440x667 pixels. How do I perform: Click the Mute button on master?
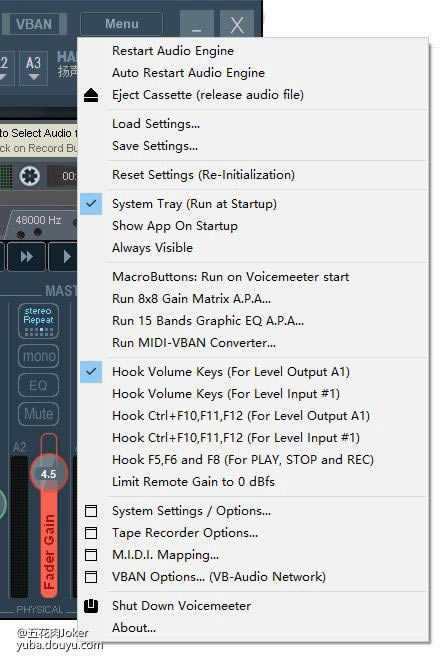click(38, 413)
